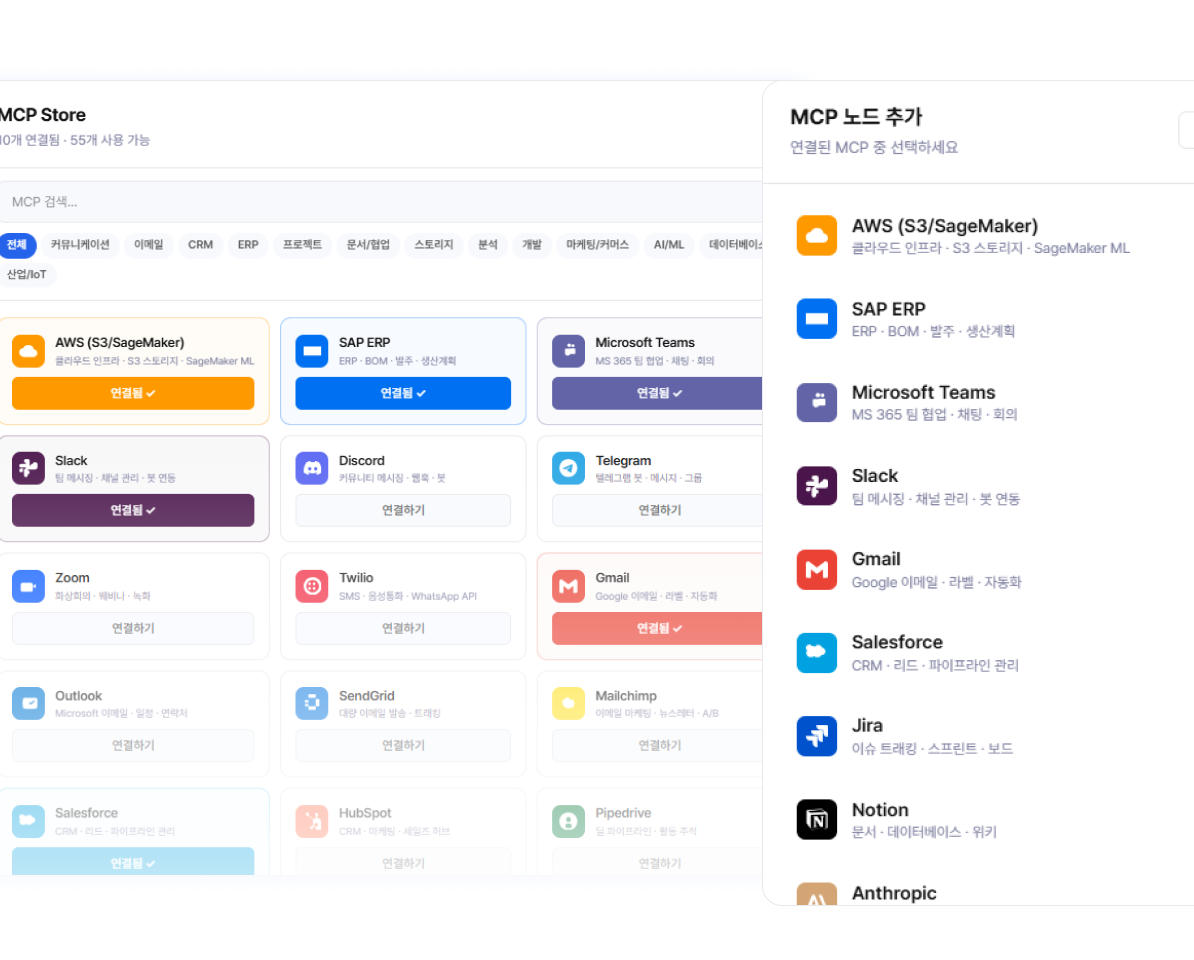Click the Telegram paper-plane icon
This screenshot has height=960, width=1194.
(568, 468)
